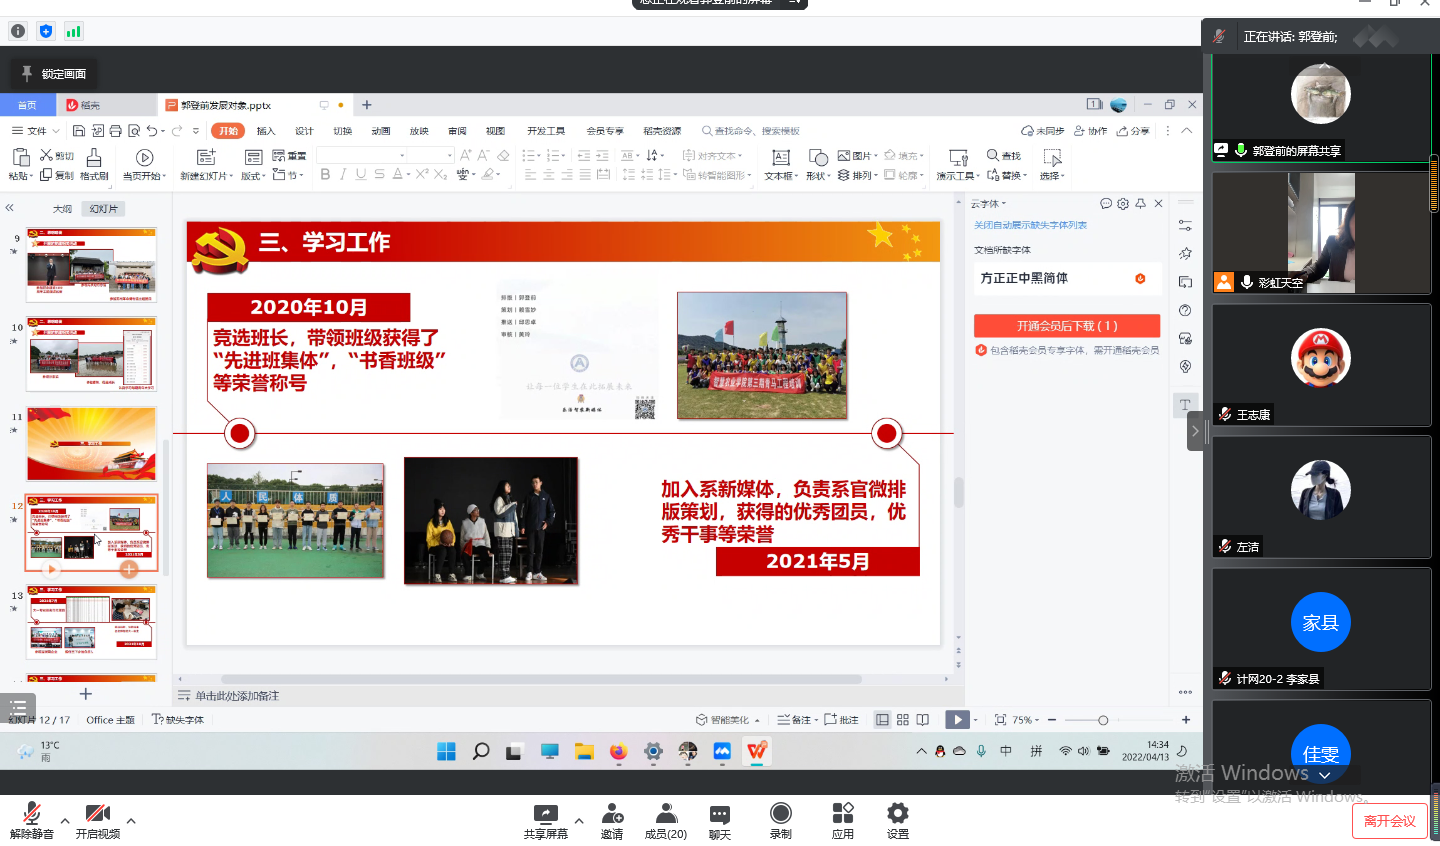Click Leave Meeting (离开会议) button
Viewport: 1440px width, 846px height.
point(1390,821)
